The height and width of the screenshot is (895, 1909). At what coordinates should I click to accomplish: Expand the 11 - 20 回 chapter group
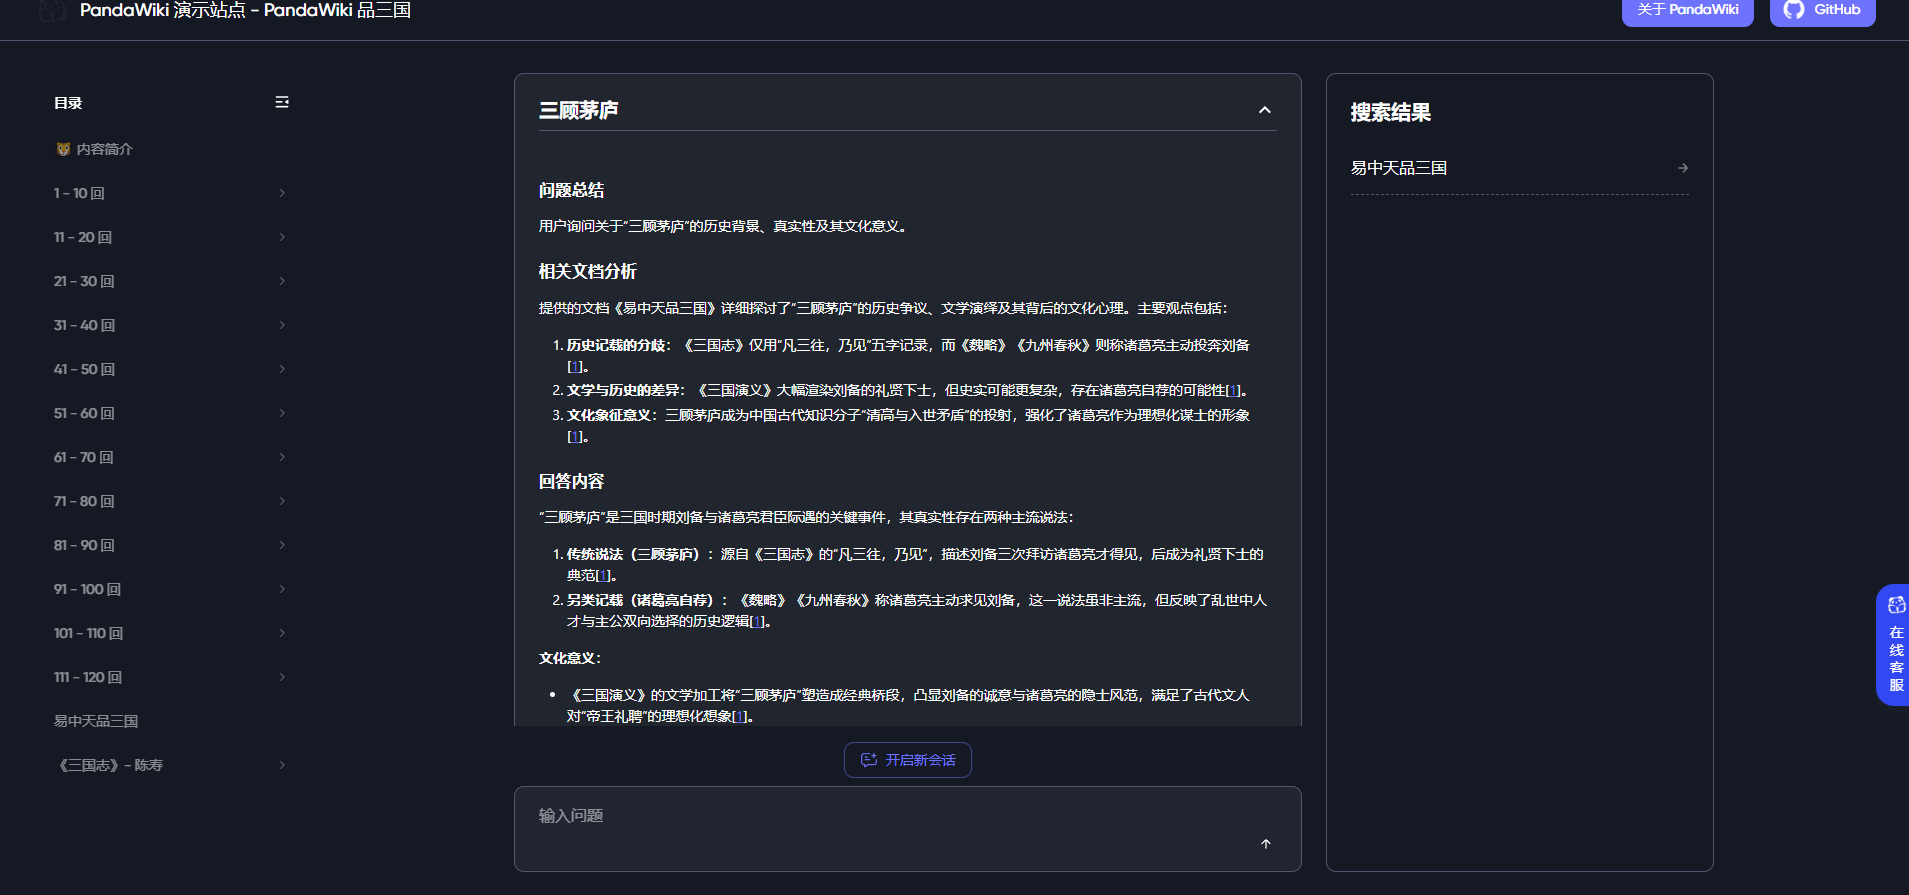click(x=282, y=237)
